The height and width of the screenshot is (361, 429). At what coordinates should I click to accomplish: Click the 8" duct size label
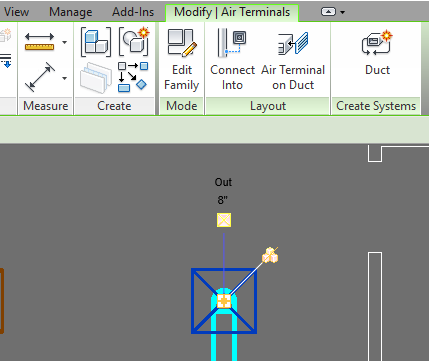pos(223,200)
